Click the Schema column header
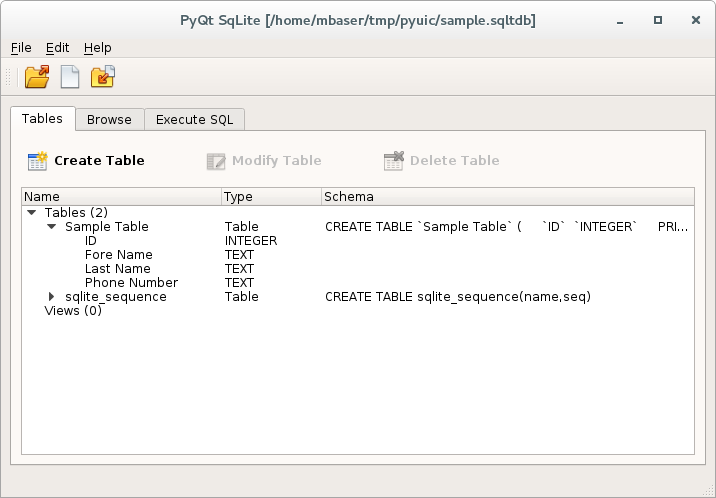This screenshot has height=498, width=716. pos(508,197)
